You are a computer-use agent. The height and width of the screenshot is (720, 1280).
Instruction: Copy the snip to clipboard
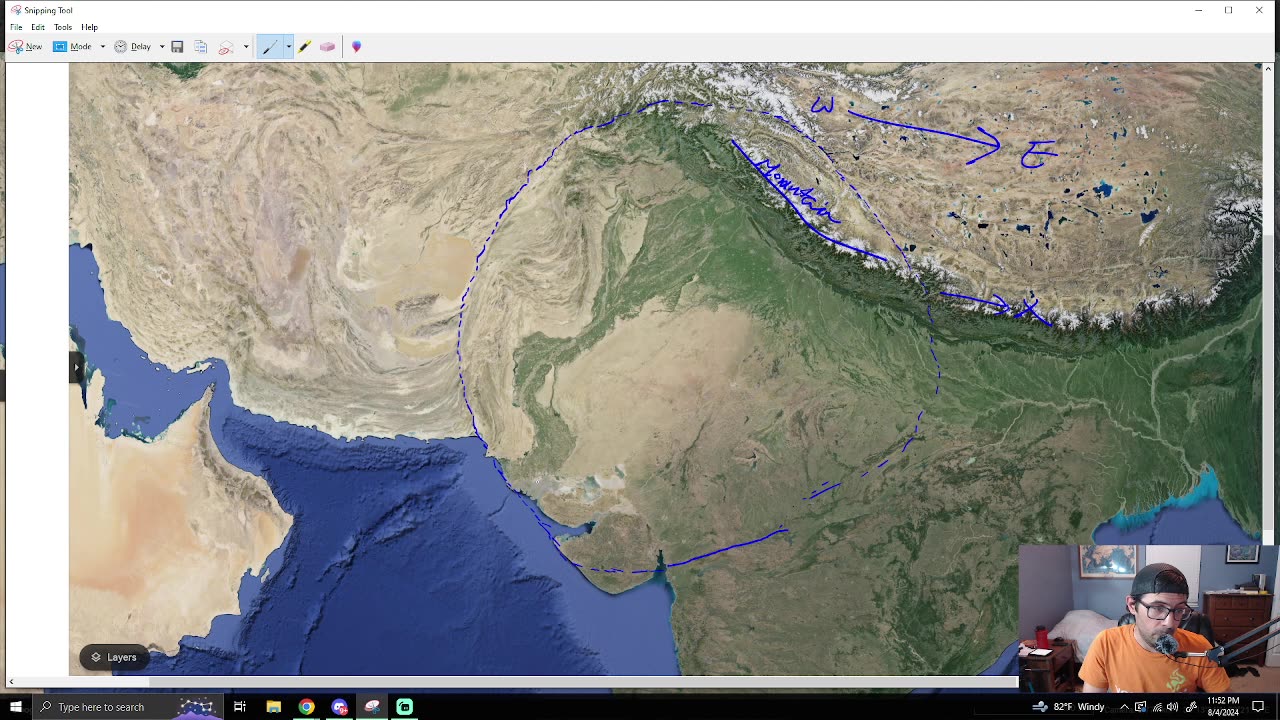(201, 47)
